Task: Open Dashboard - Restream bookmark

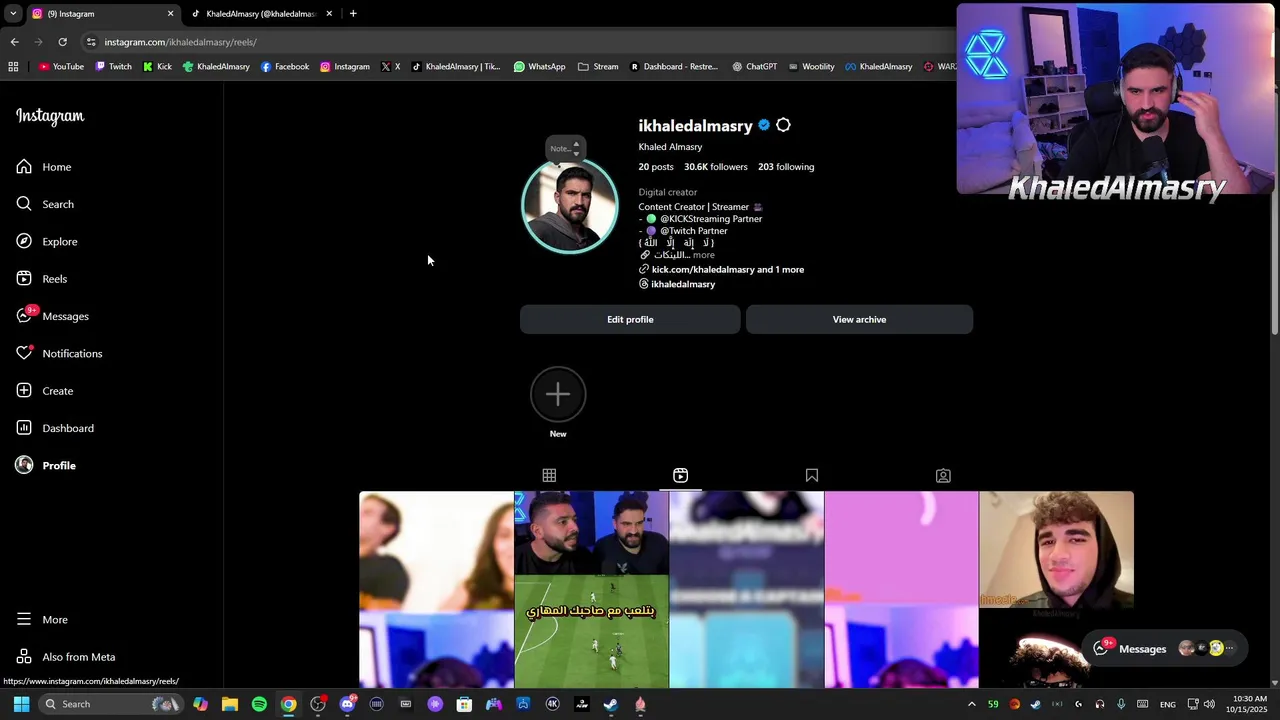Action: 674,67
